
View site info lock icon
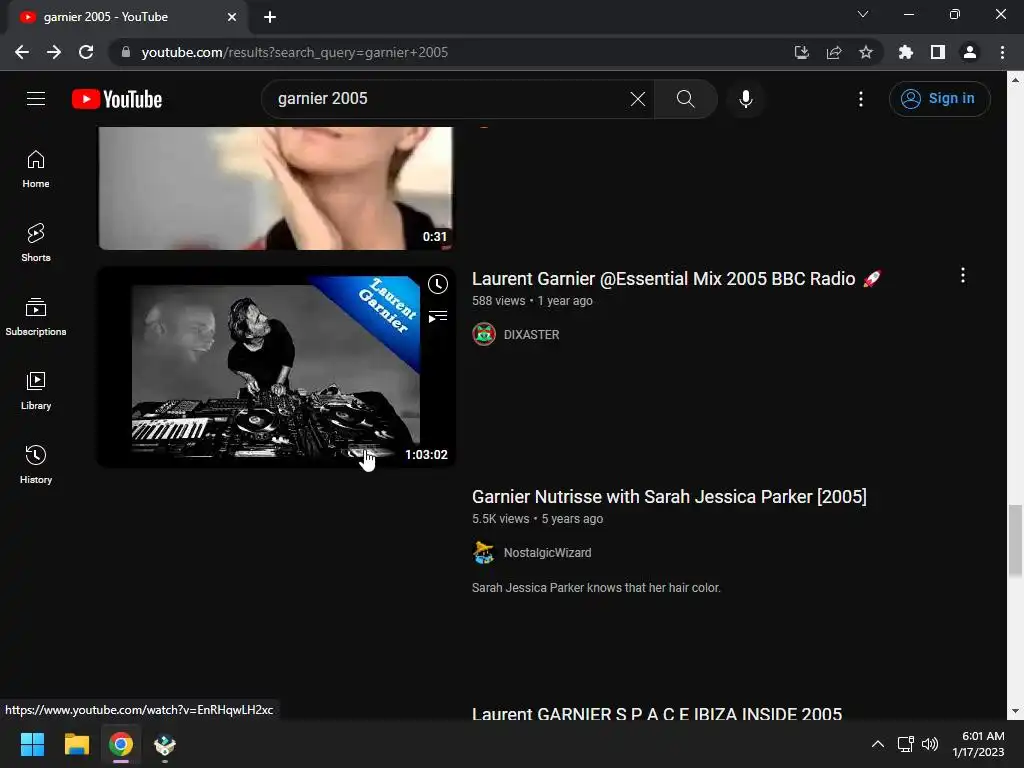(126, 52)
